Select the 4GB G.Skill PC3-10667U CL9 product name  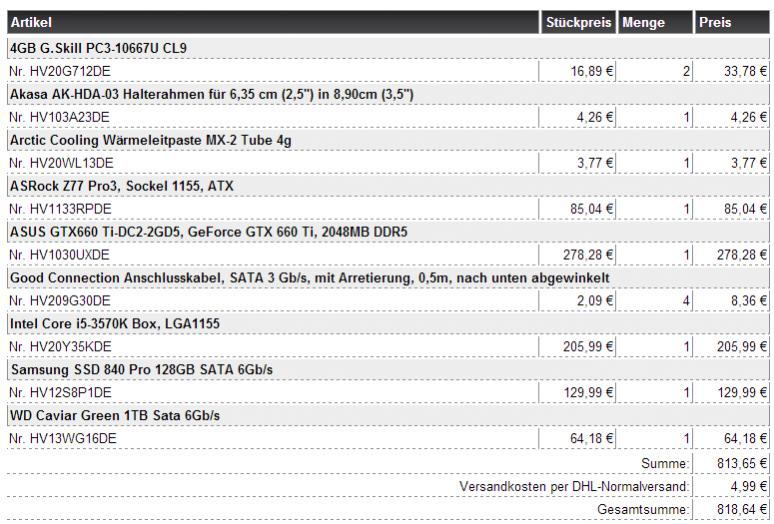click(x=98, y=48)
